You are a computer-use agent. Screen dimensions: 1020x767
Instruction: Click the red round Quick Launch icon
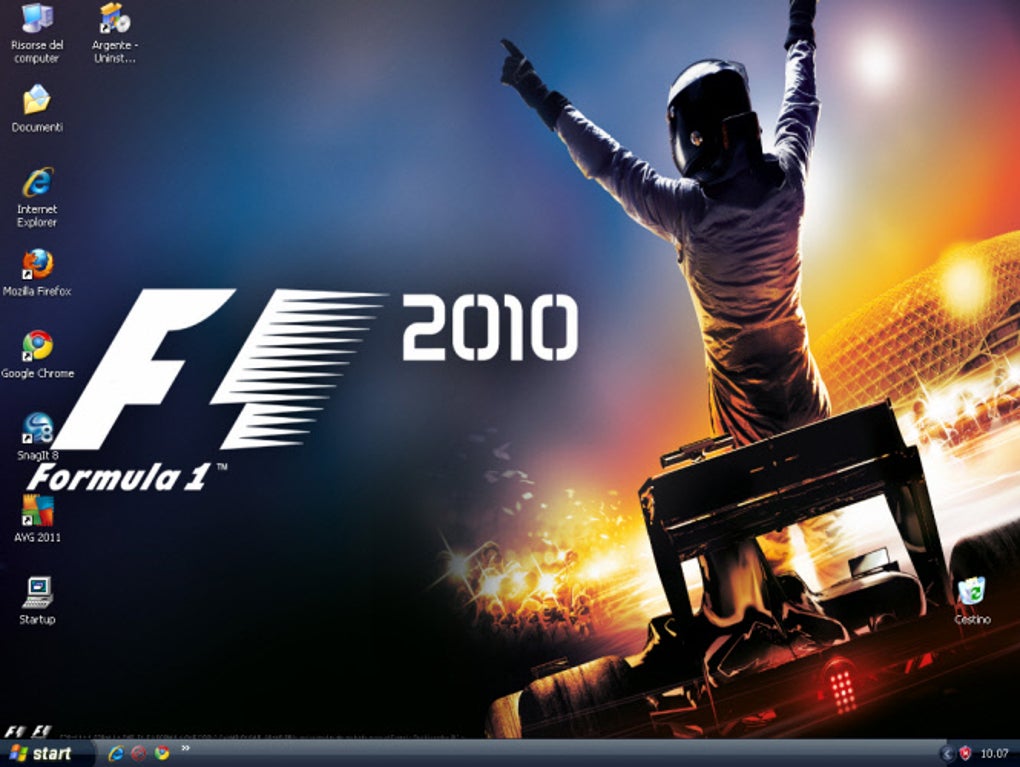(139, 753)
